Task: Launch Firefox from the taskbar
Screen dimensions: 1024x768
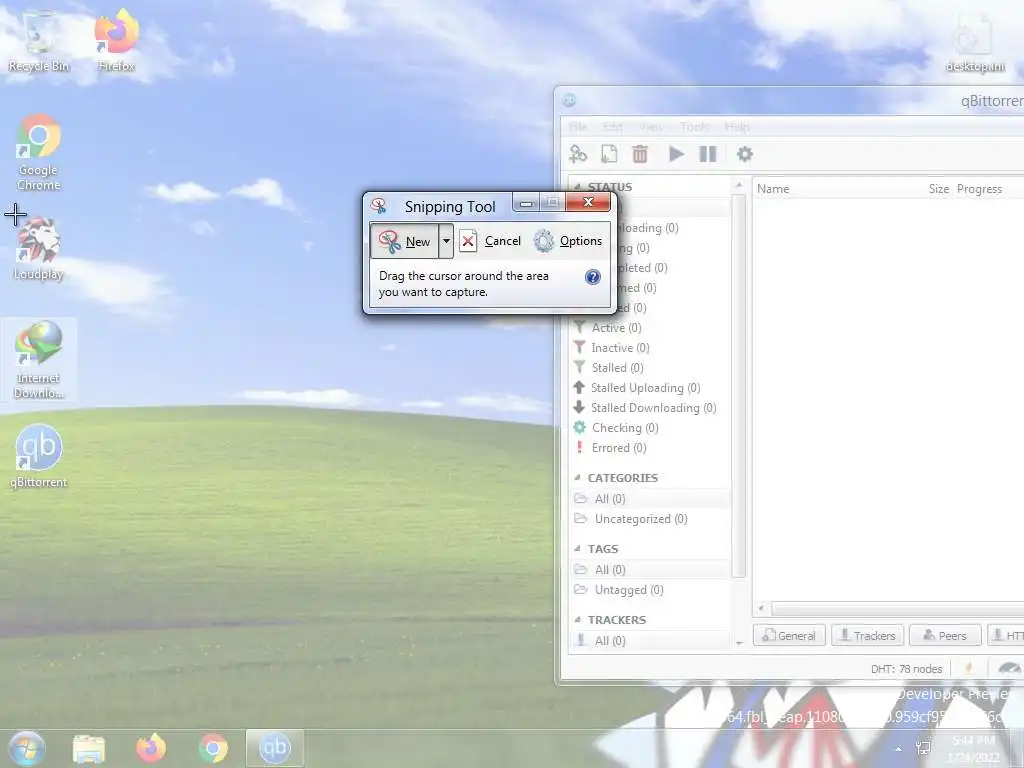Action: 151,748
